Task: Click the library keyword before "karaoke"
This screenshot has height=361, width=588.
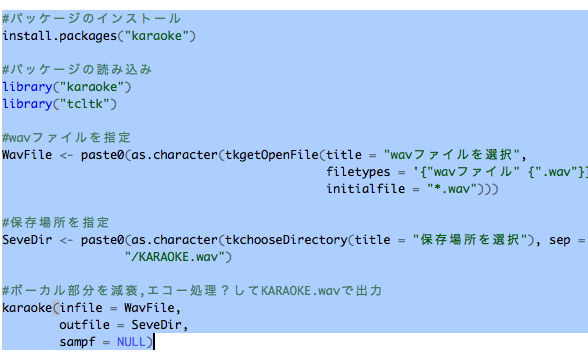Action: pos(27,87)
